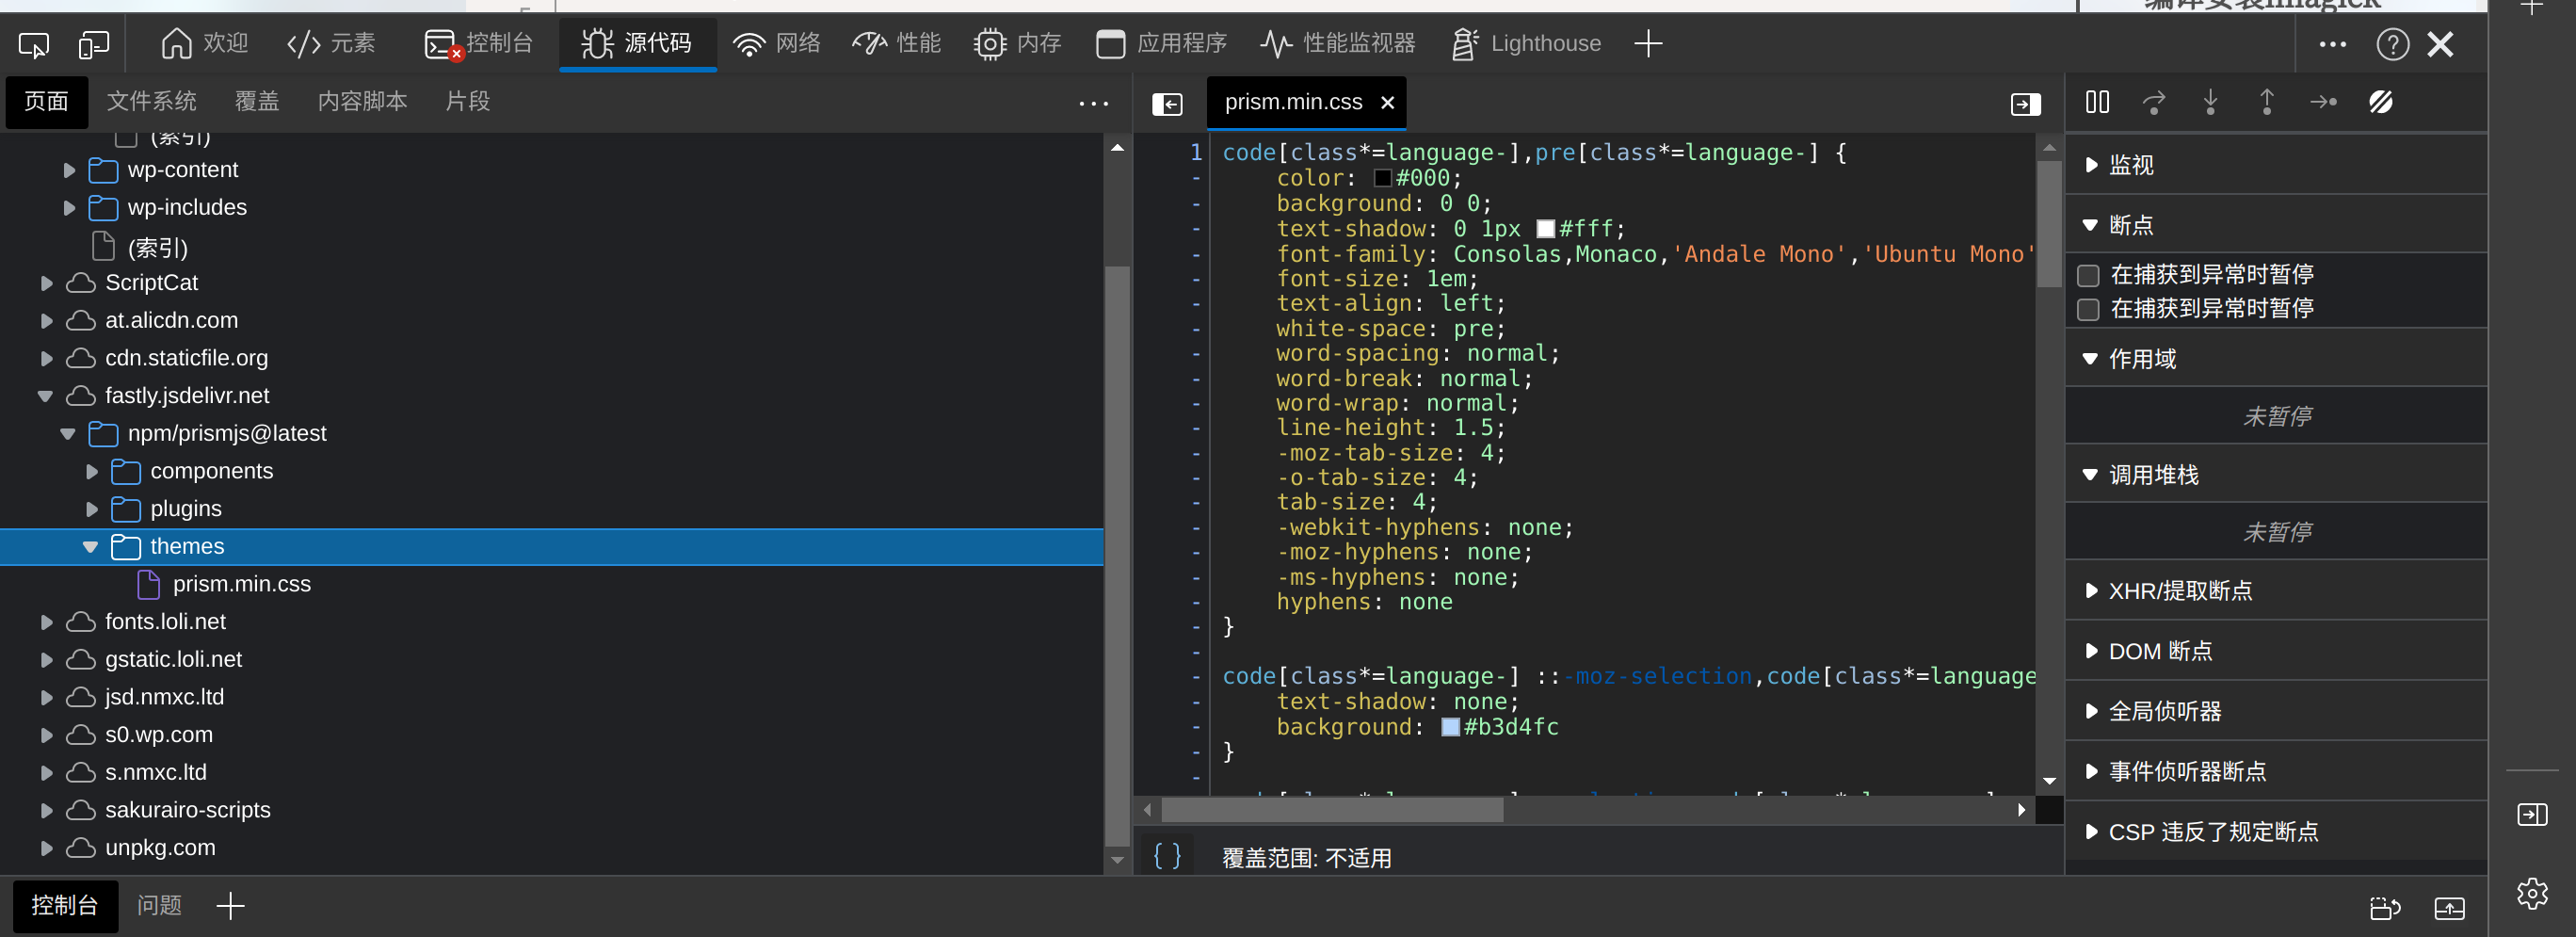Viewport: 2576px width, 937px height.
Task: Expand the XHR/提取断点 section
Action: point(2276,591)
